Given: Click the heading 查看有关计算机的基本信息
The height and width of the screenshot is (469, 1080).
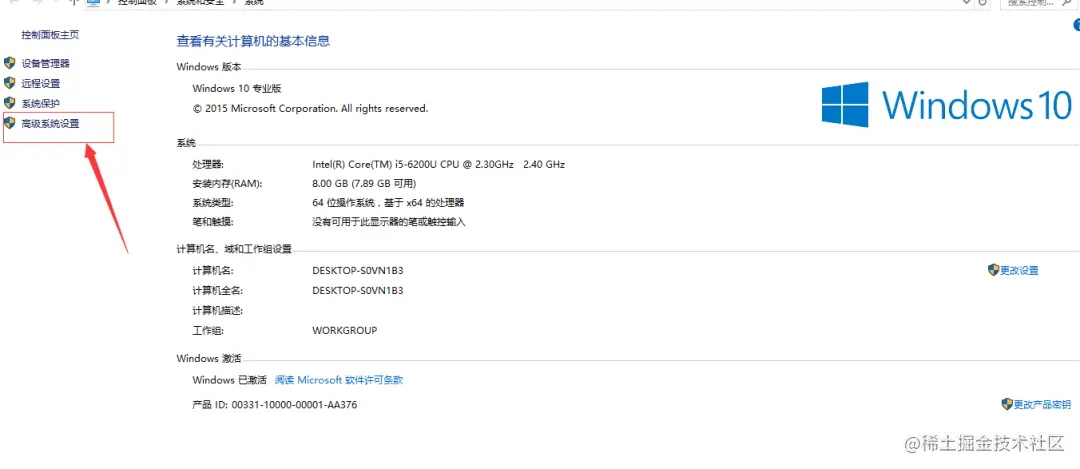Looking at the screenshot, I should (x=253, y=41).
